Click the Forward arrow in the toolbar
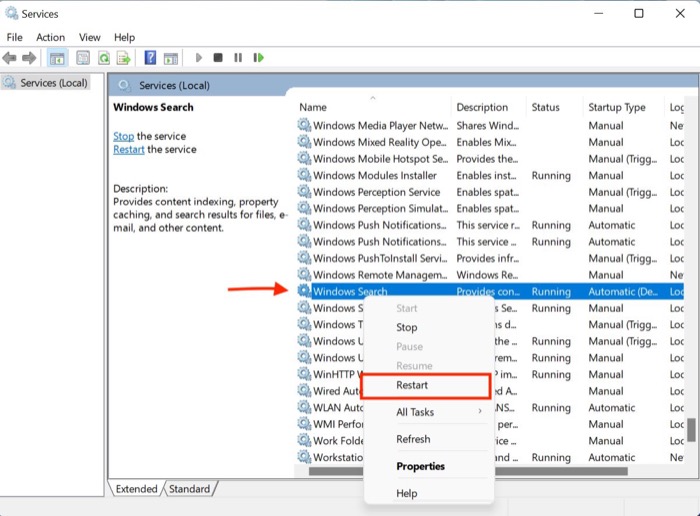Image resolution: width=700 pixels, height=516 pixels. pyautogui.click(x=30, y=58)
